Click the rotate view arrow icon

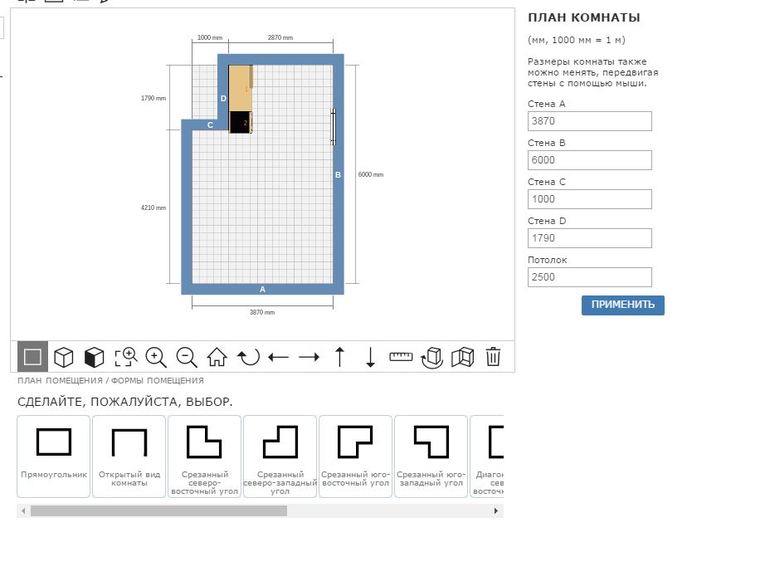[248, 357]
